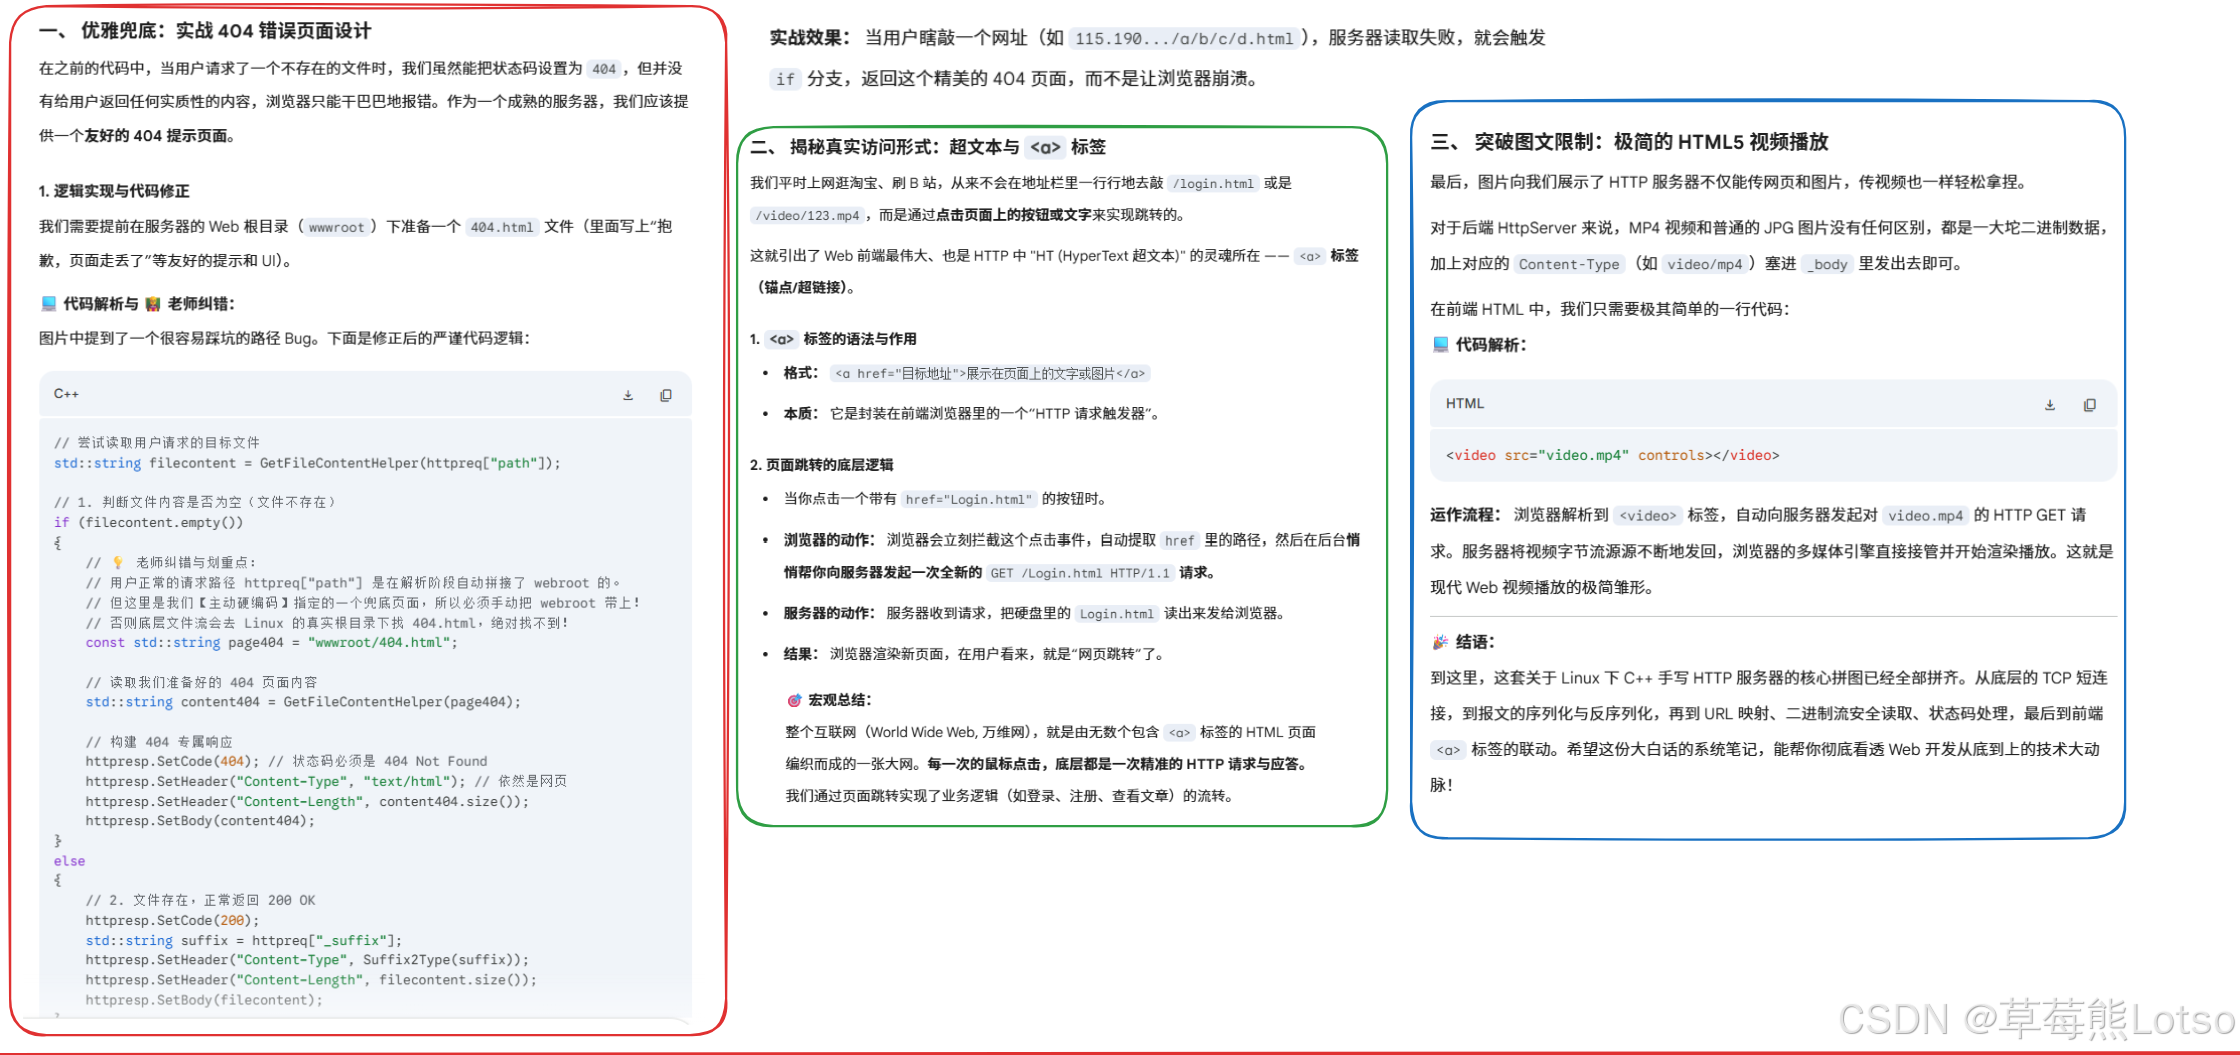Click the target emoji next to 宏观总结
2240x1055 pixels.
pyautogui.click(x=794, y=700)
